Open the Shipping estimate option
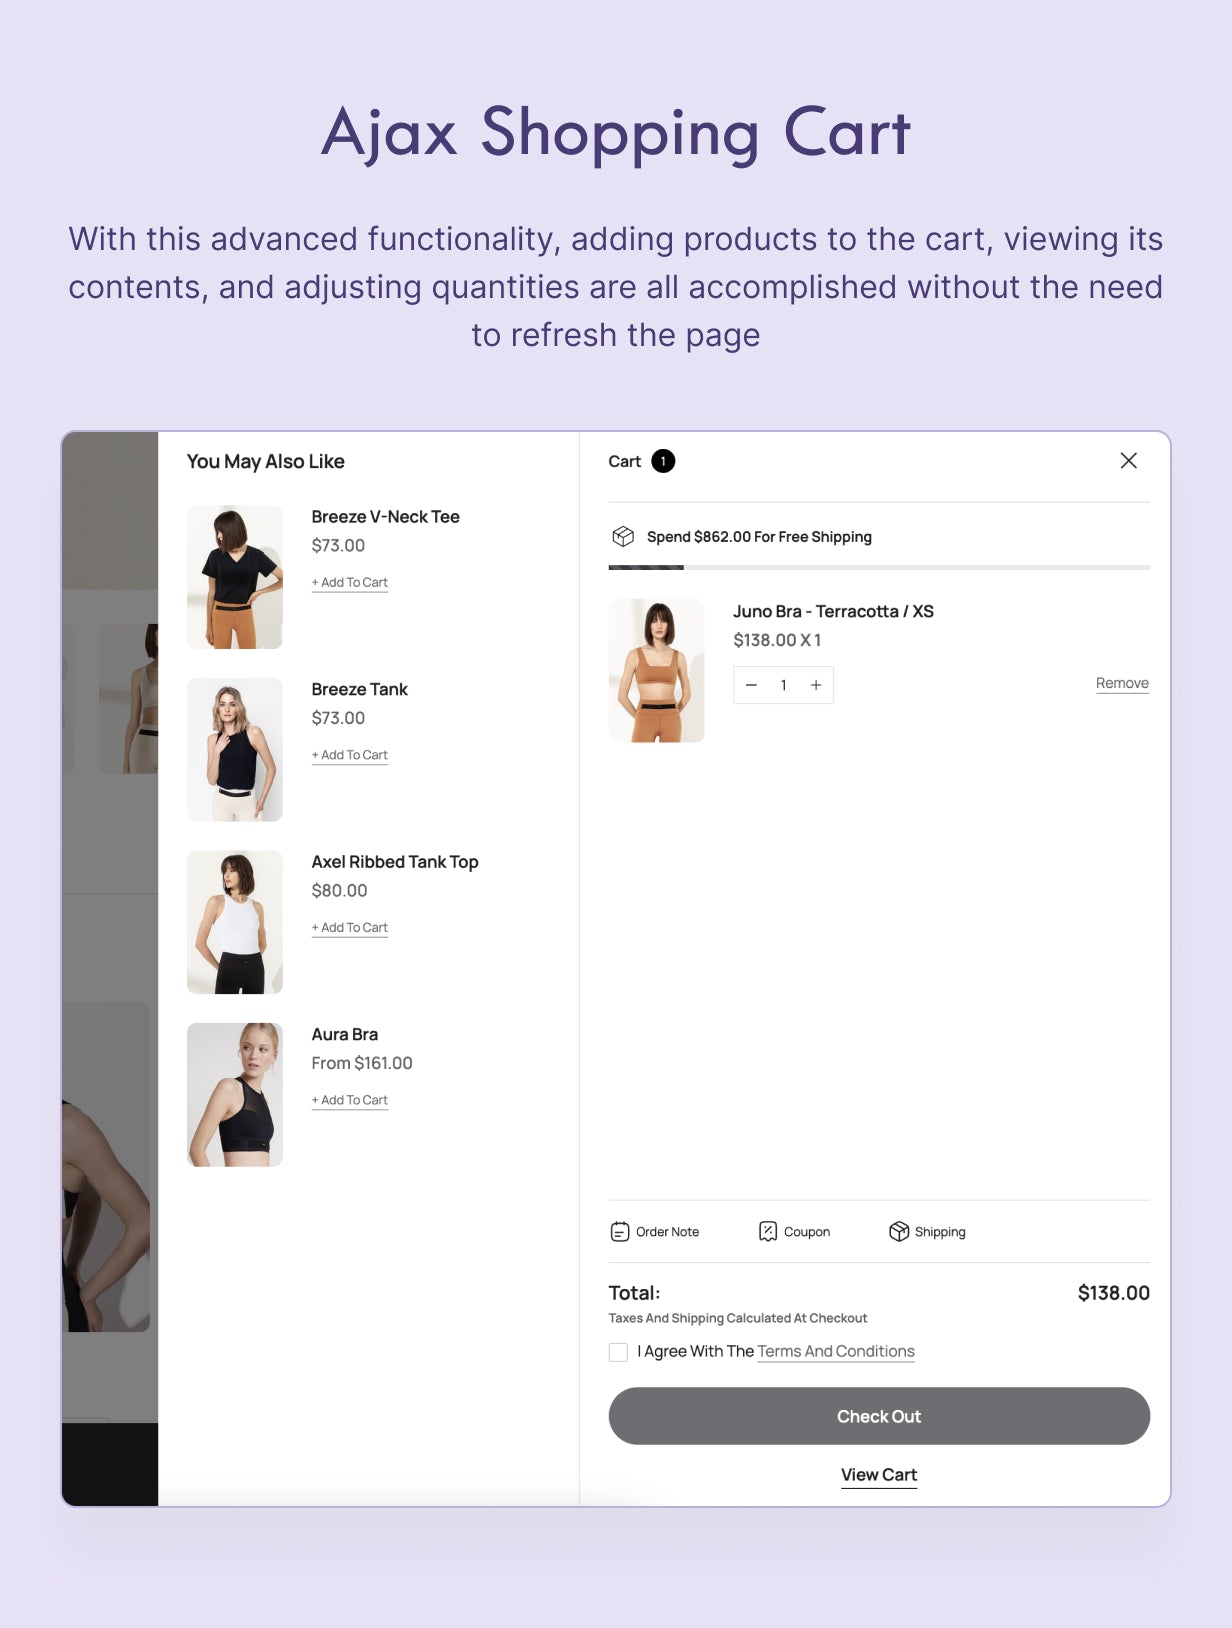Viewport: 1232px width, 1628px height. coord(927,1231)
